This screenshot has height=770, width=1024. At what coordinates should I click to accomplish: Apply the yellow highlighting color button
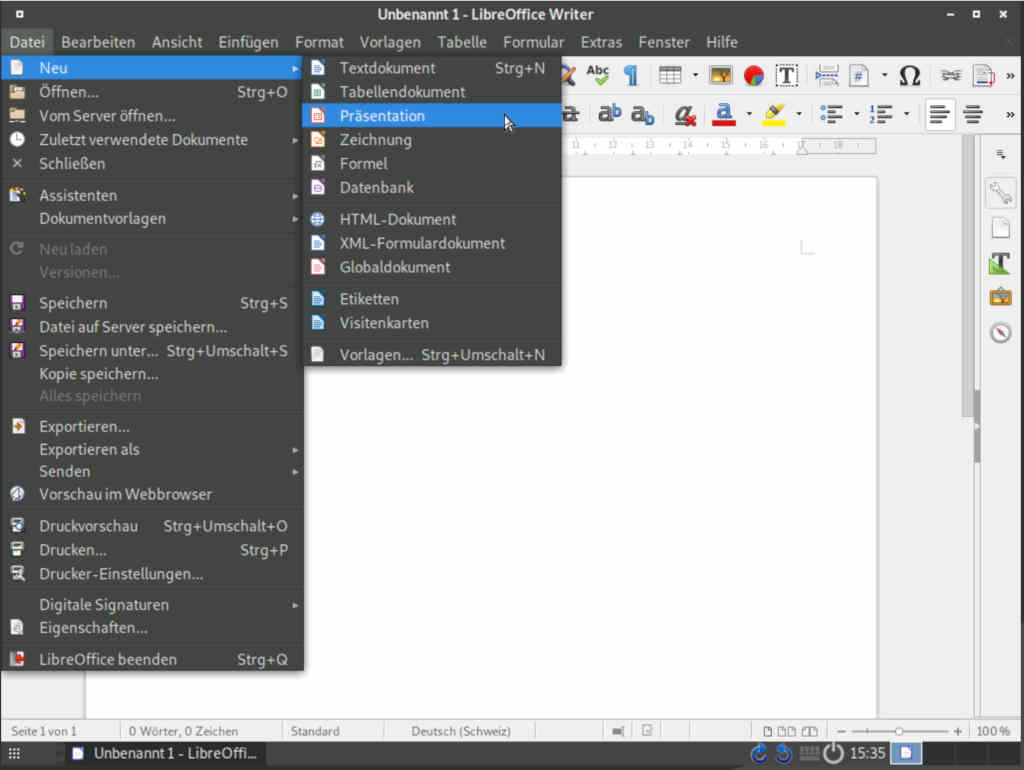[x=774, y=114]
